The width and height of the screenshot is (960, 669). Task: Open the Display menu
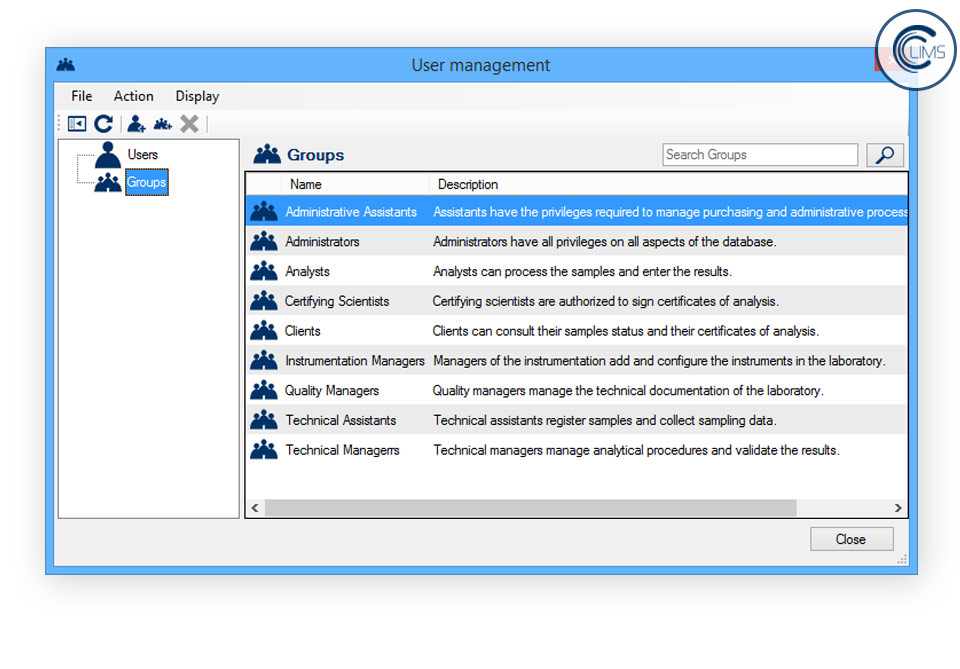coord(197,96)
